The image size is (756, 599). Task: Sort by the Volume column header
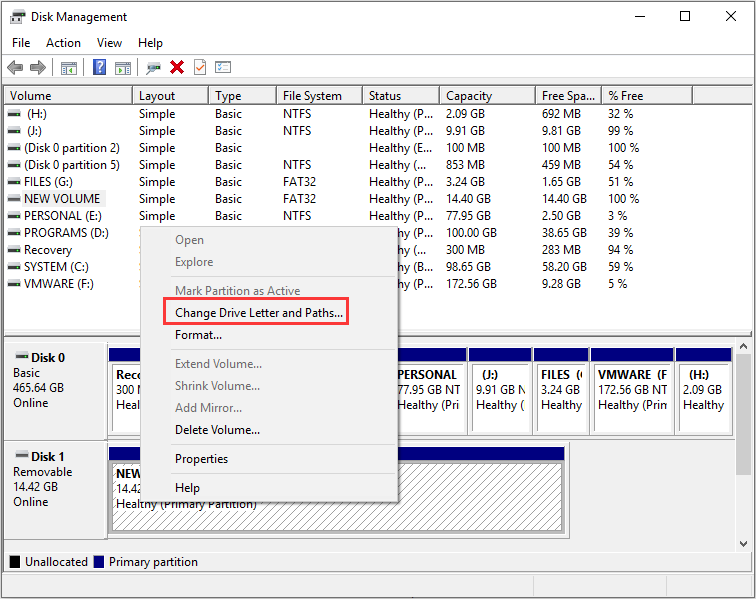pyautogui.click(x=68, y=96)
